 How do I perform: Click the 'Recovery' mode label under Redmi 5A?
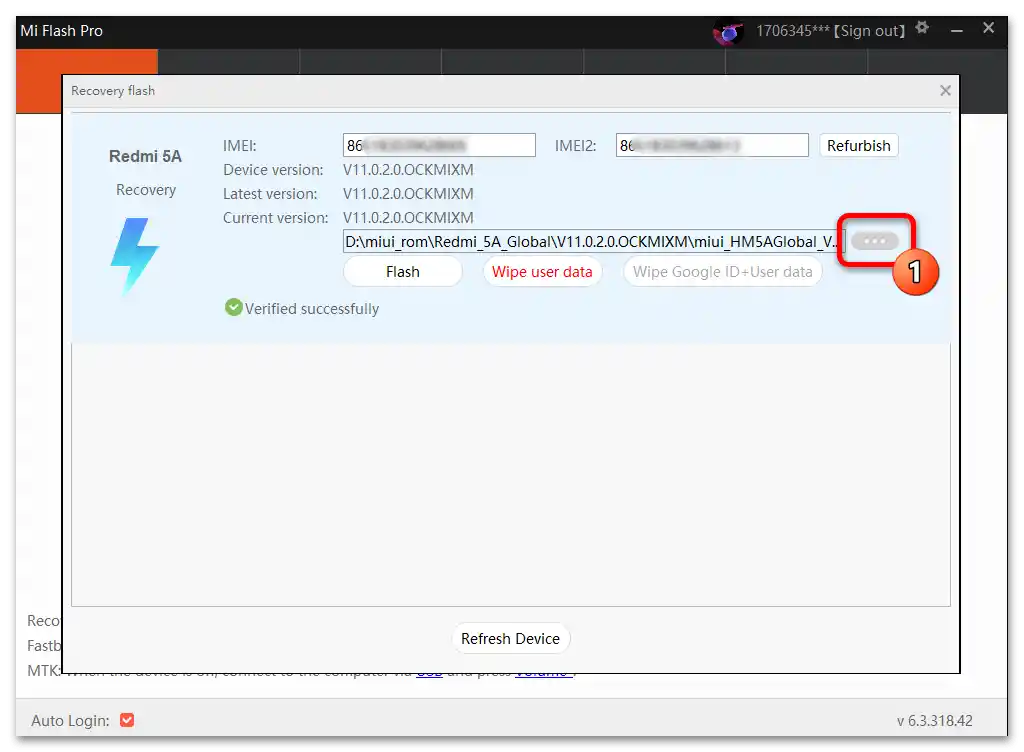coord(146,190)
